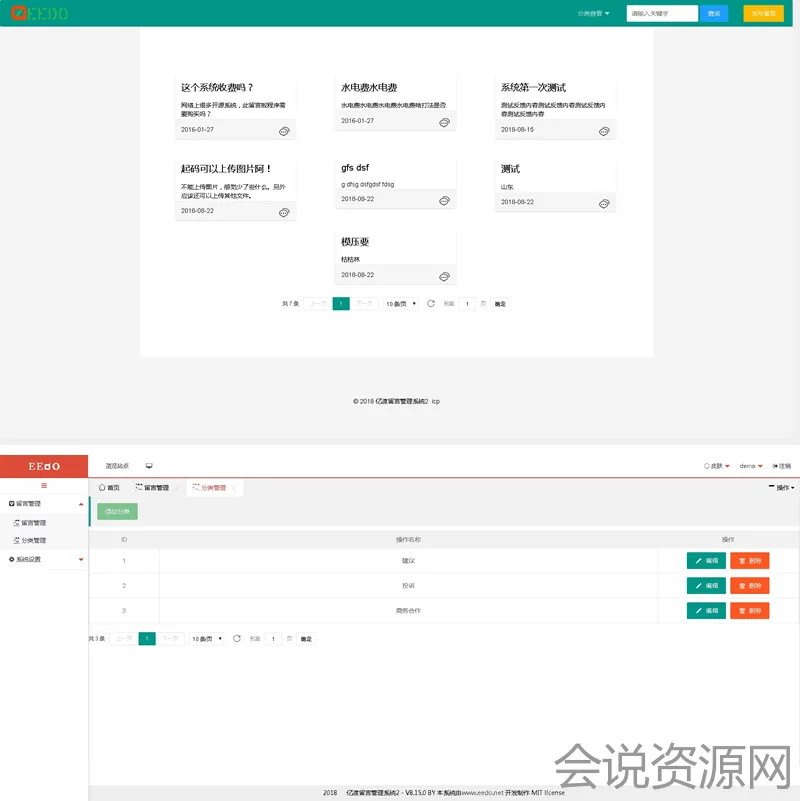Delete the 商务合作 category row

749,610
